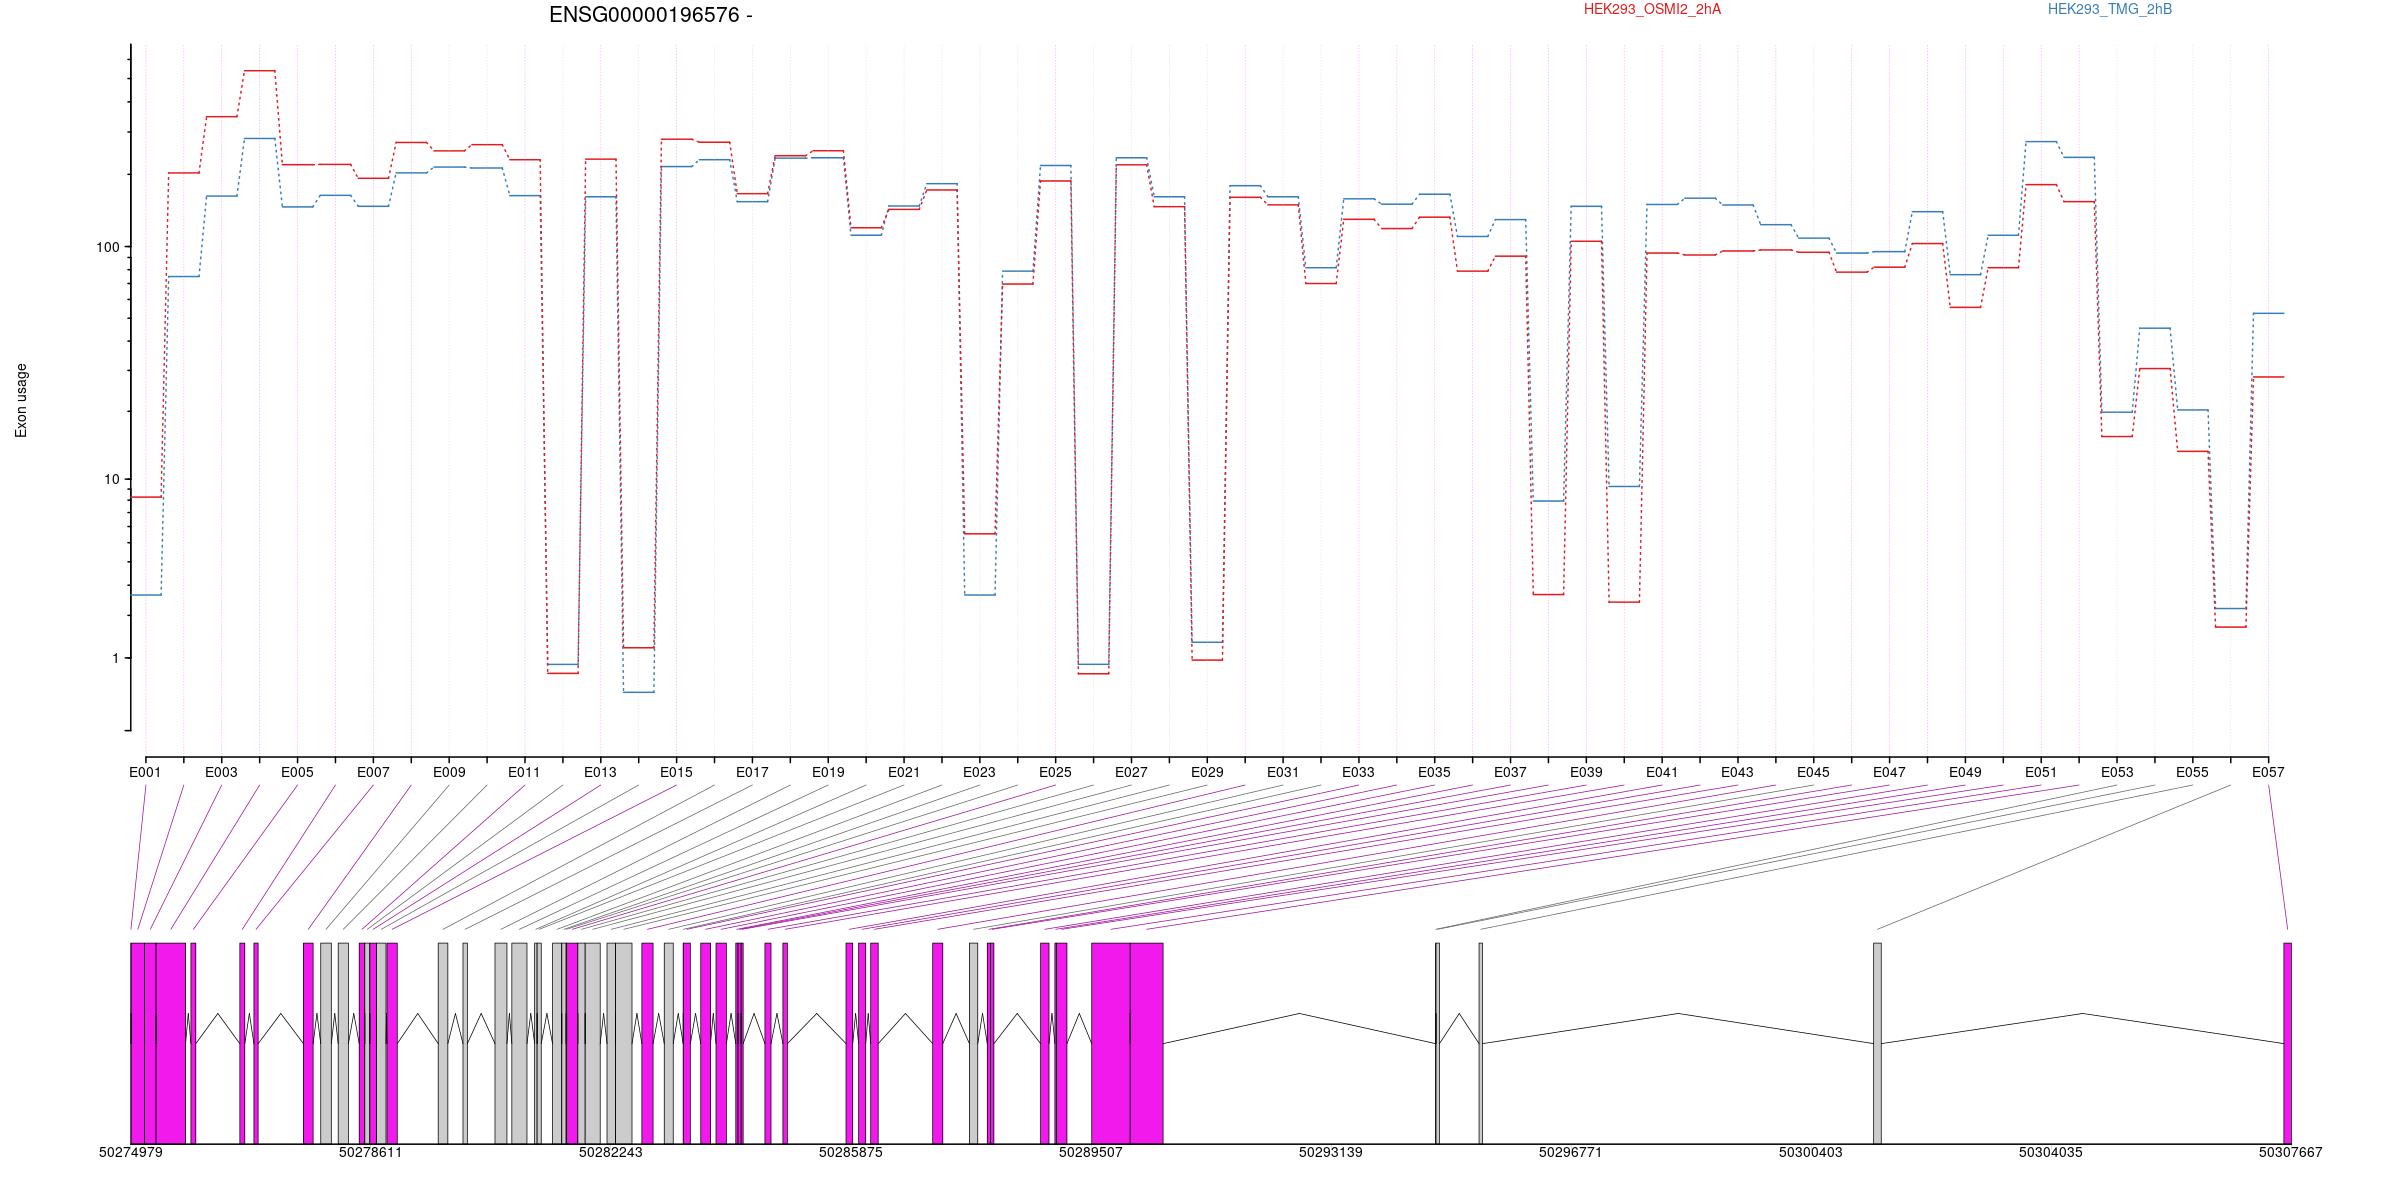Select exon label E017
Viewport: 2400px width, 1200px height.
click(x=752, y=772)
